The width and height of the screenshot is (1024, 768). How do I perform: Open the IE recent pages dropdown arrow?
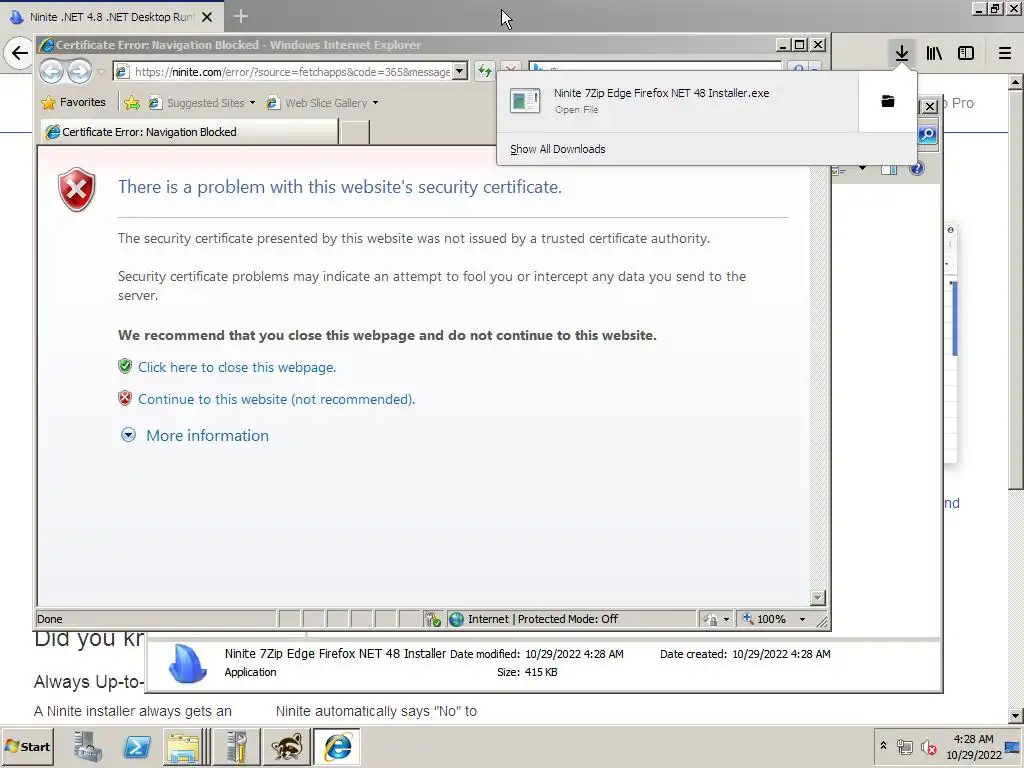point(101,71)
